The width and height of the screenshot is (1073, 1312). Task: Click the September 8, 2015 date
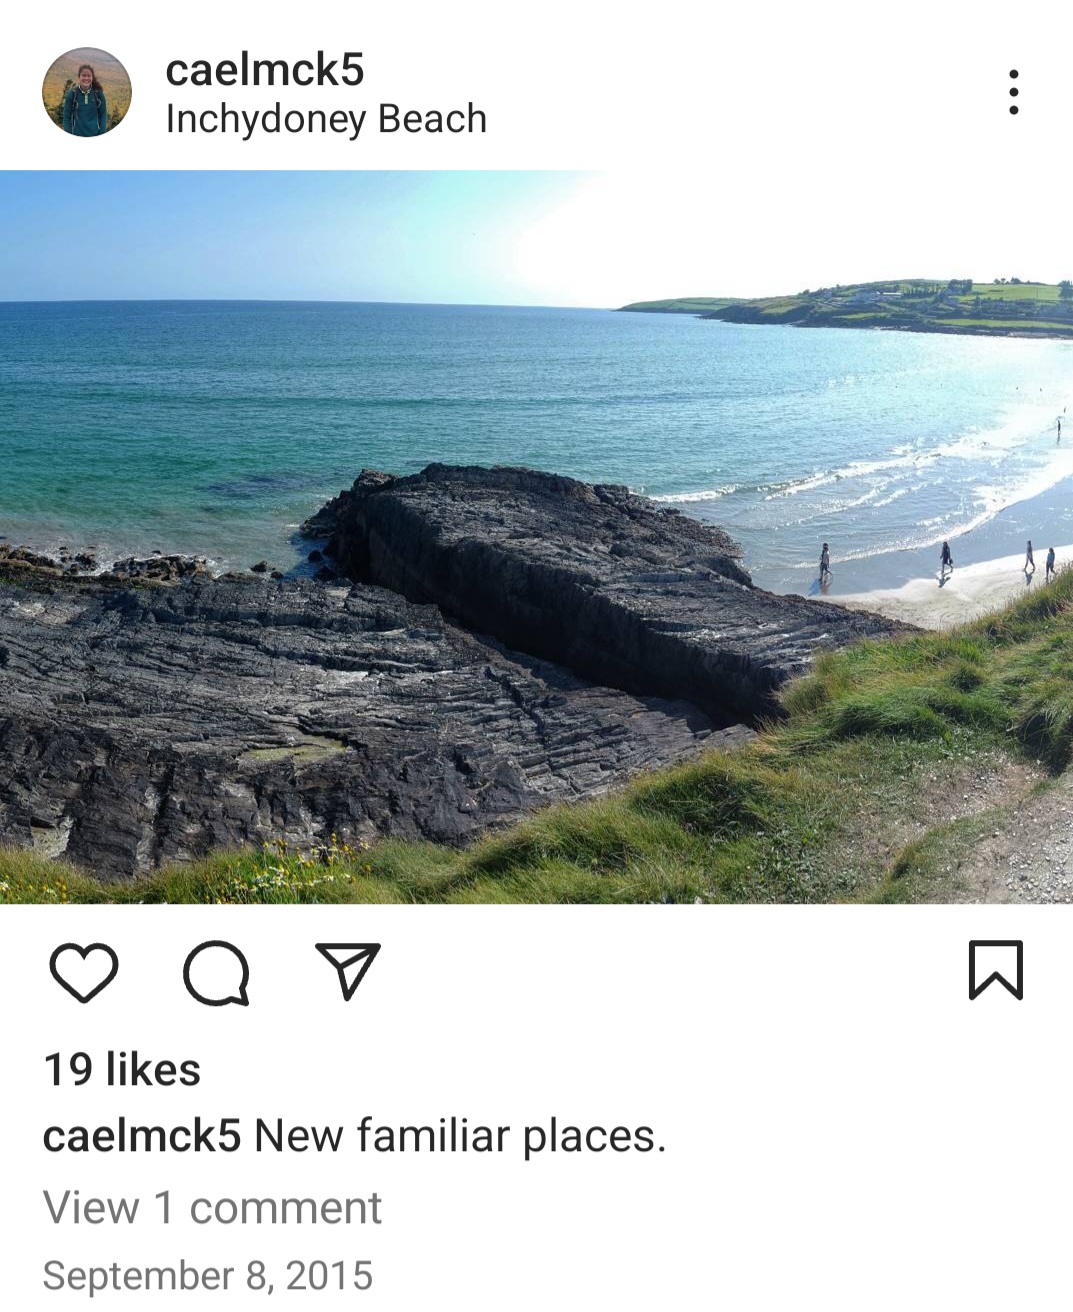point(208,1275)
